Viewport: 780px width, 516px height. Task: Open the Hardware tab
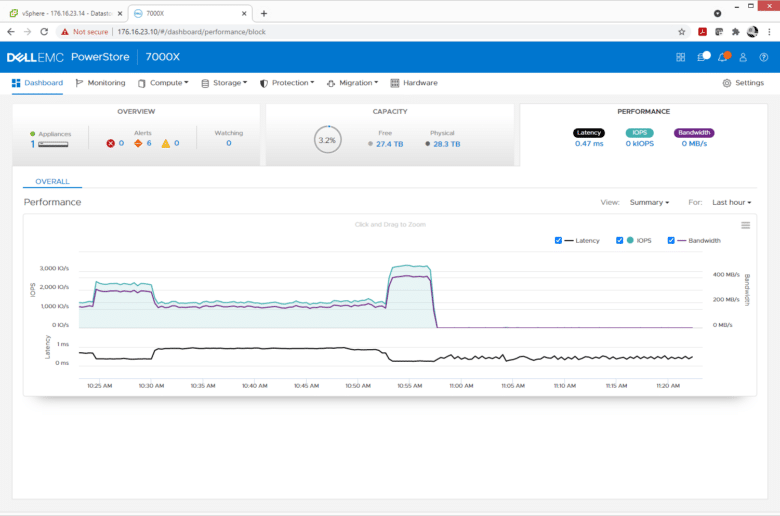click(414, 83)
